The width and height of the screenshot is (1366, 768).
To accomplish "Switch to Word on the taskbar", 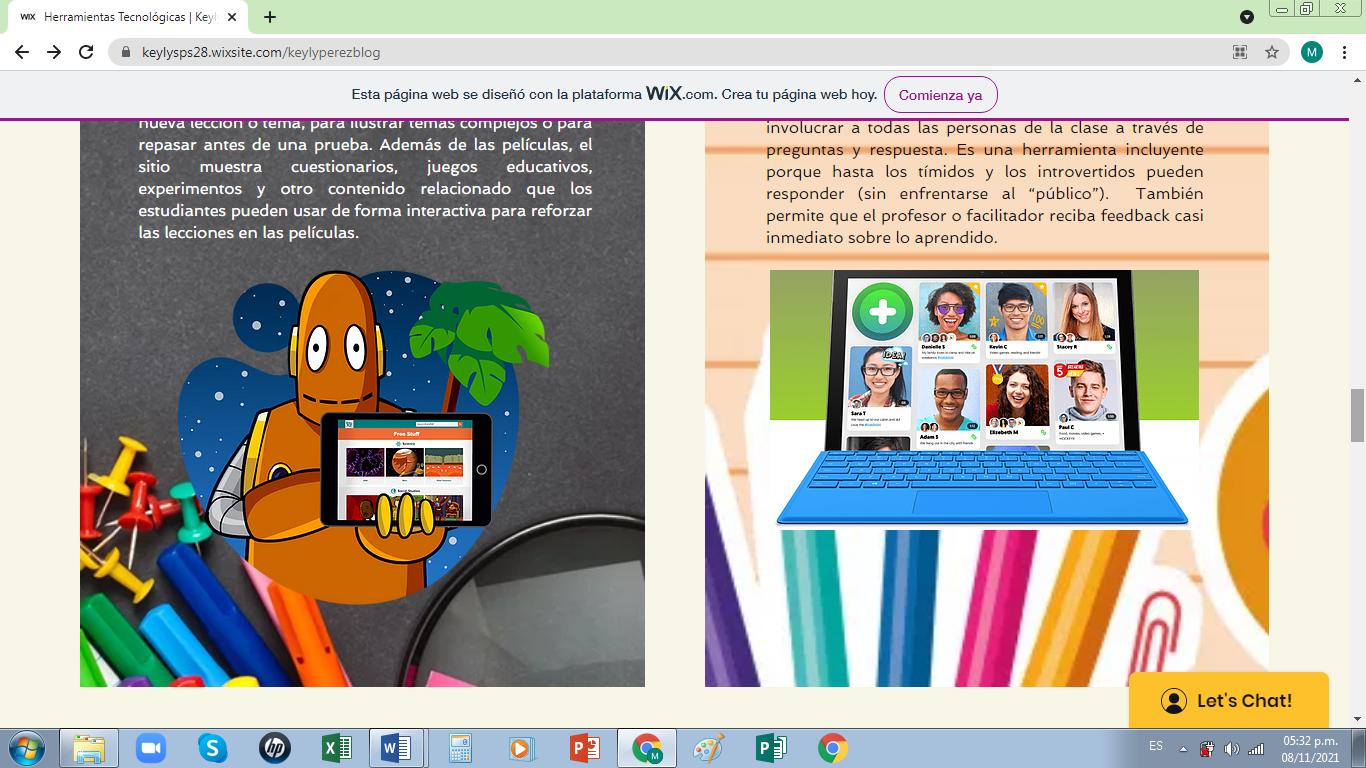I will (x=398, y=748).
